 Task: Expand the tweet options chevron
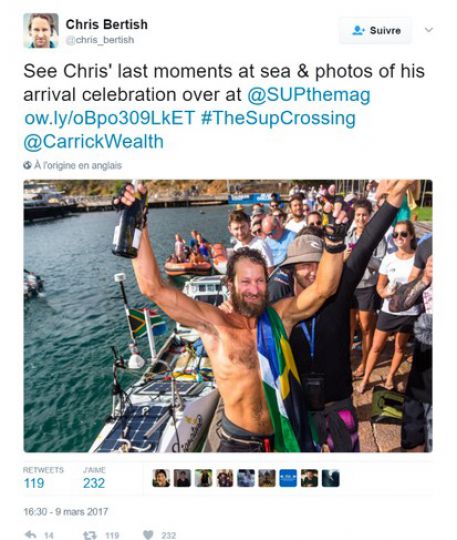tap(429, 30)
